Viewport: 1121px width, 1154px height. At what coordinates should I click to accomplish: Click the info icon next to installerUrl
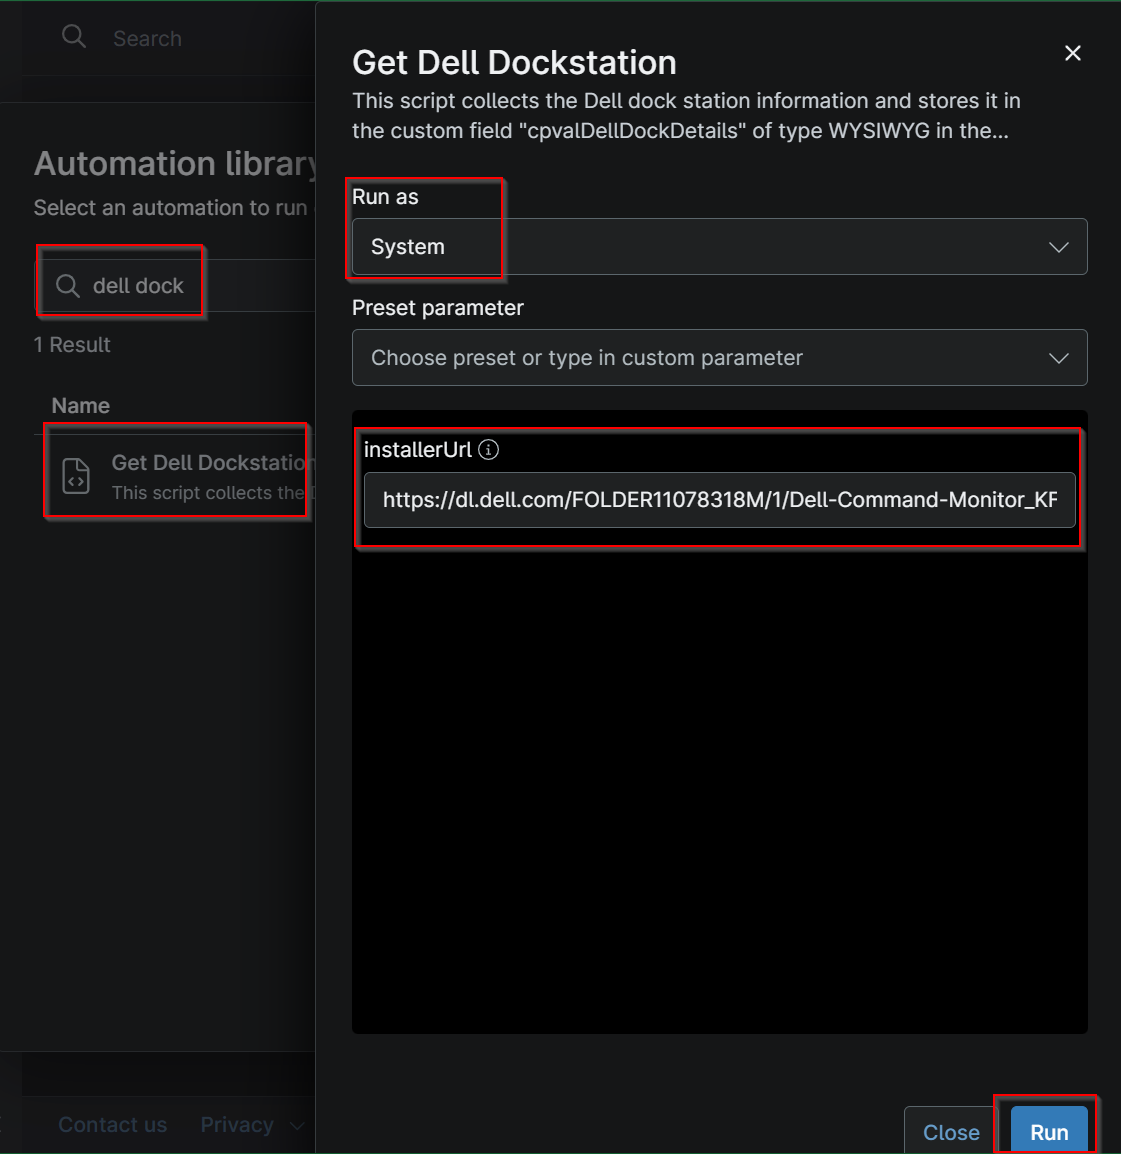(x=488, y=449)
